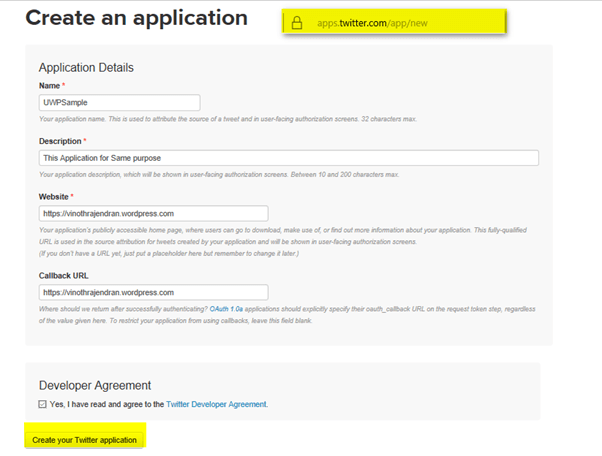Click the Website field label

tap(56, 197)
